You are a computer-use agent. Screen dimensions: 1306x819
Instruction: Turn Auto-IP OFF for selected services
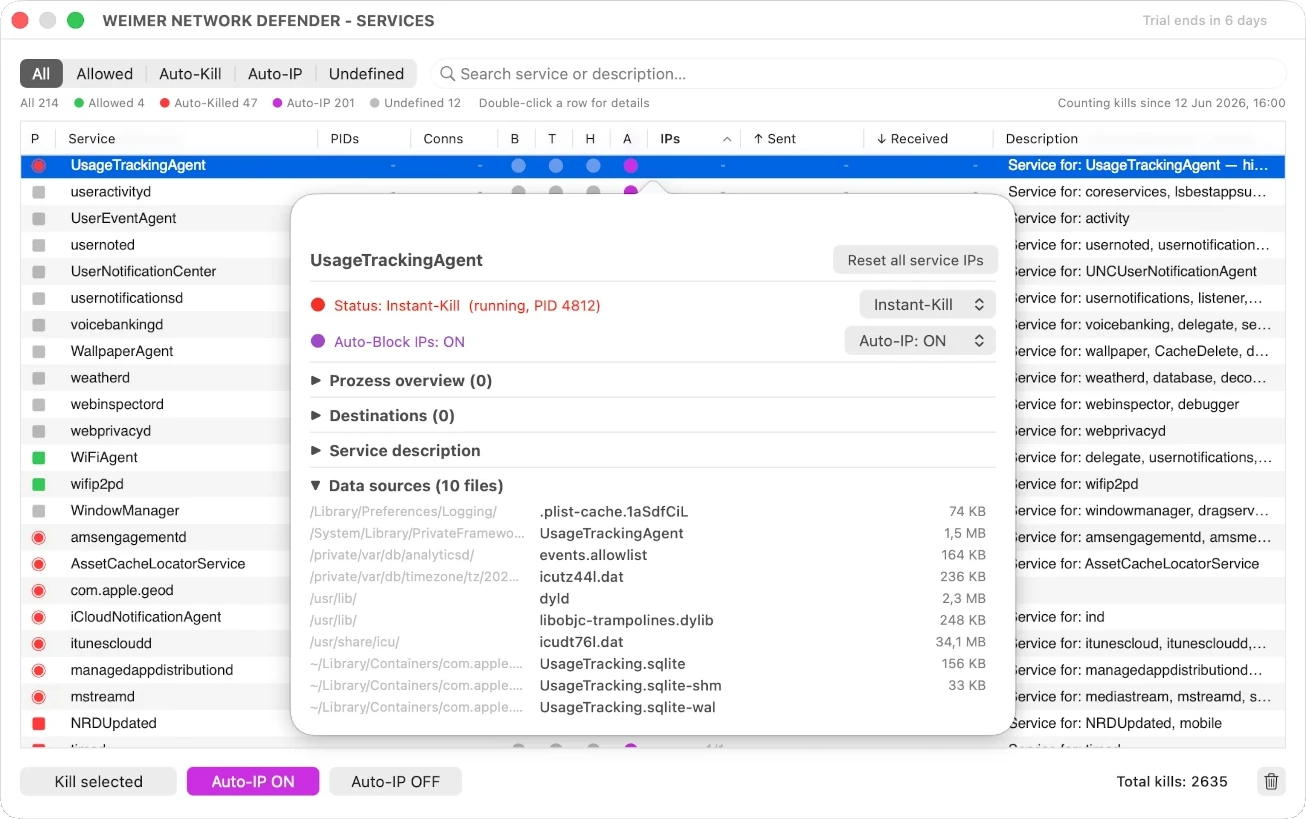point(396,782)
